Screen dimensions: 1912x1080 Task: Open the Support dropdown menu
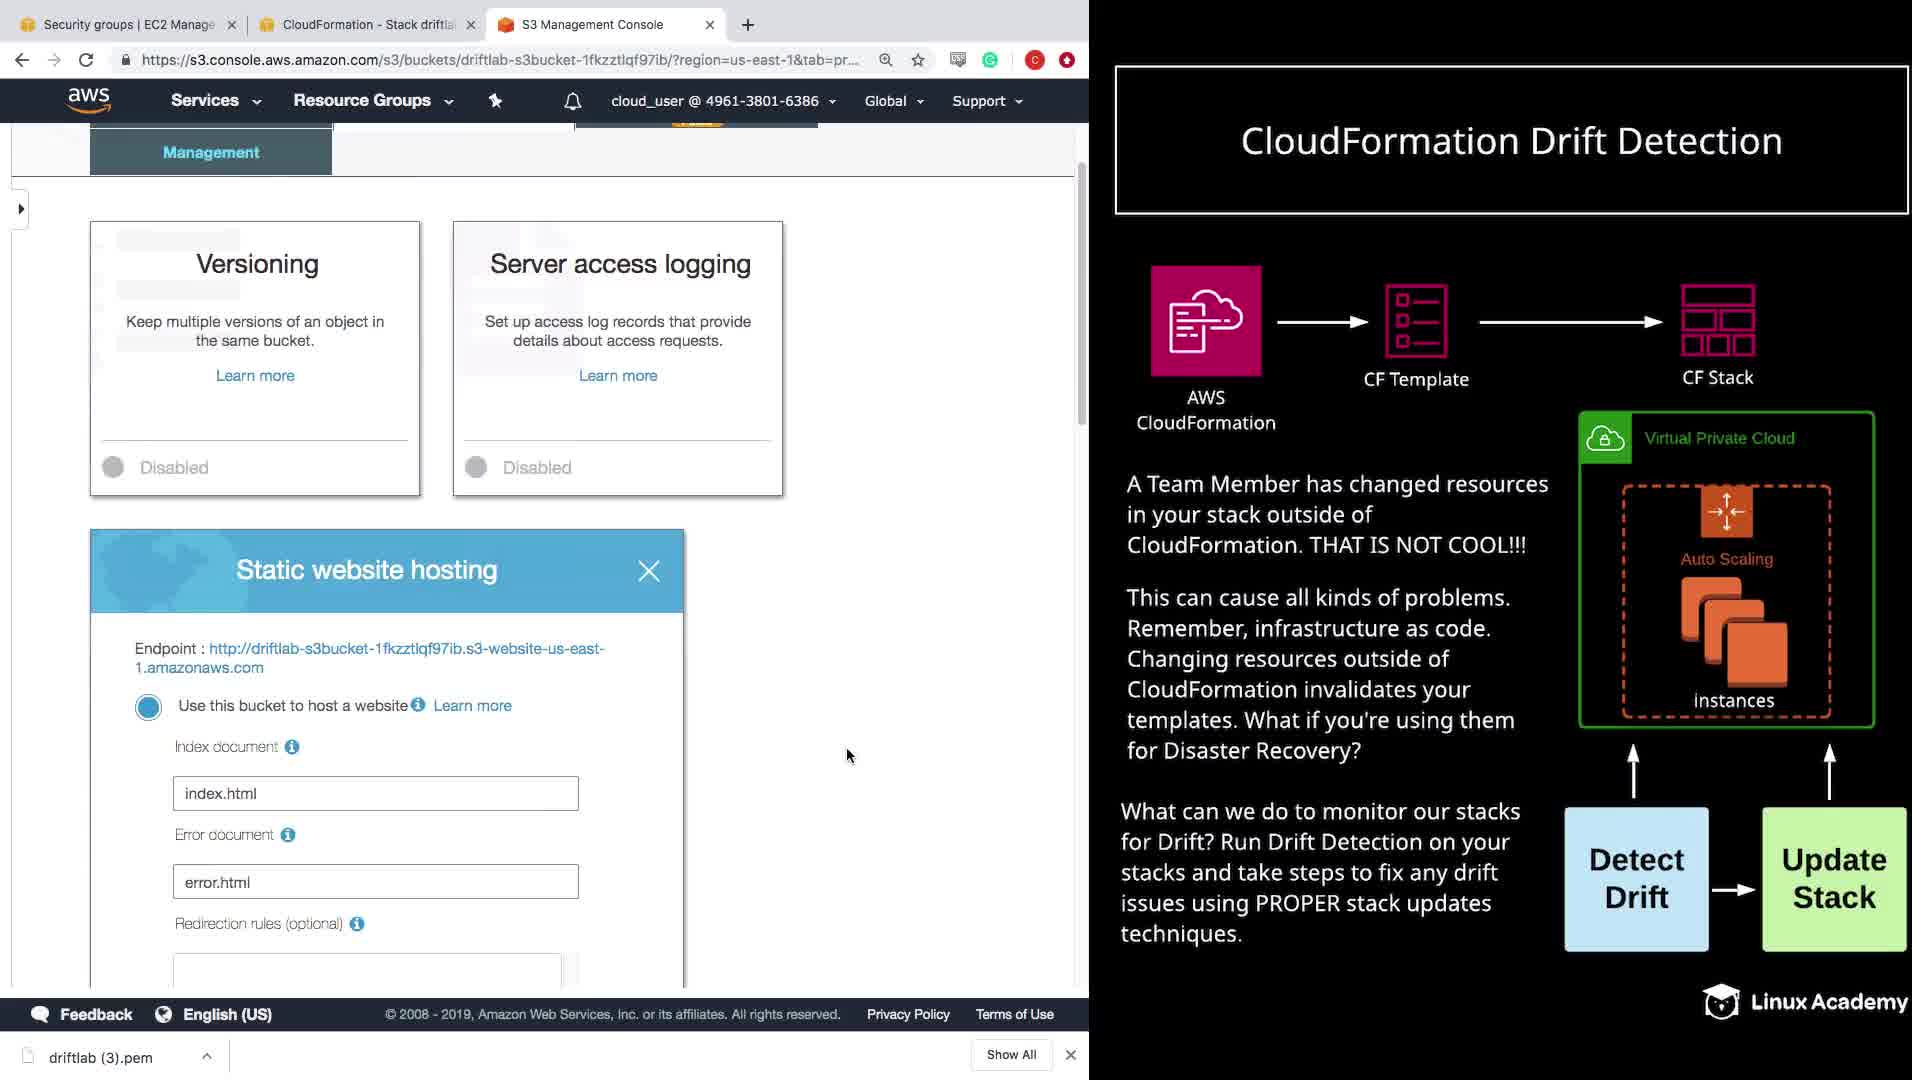[x=987, y=101]
